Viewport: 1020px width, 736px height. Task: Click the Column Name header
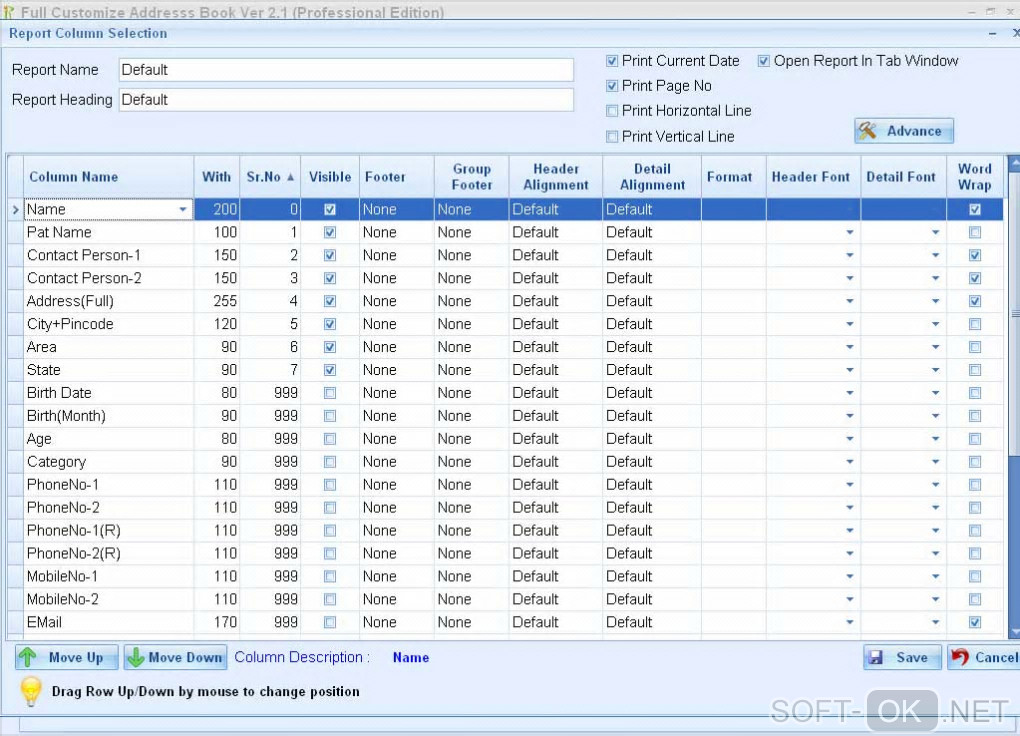coord(74,177)
